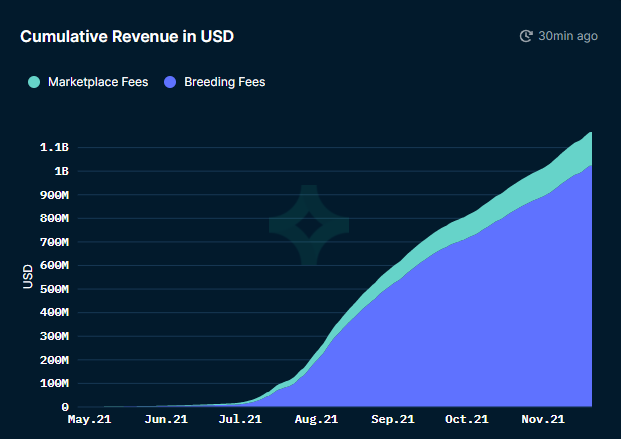Screen dimensions: 621x439
Task: Click the blue Breeding Fees chart area
Action: coord(480,330)
